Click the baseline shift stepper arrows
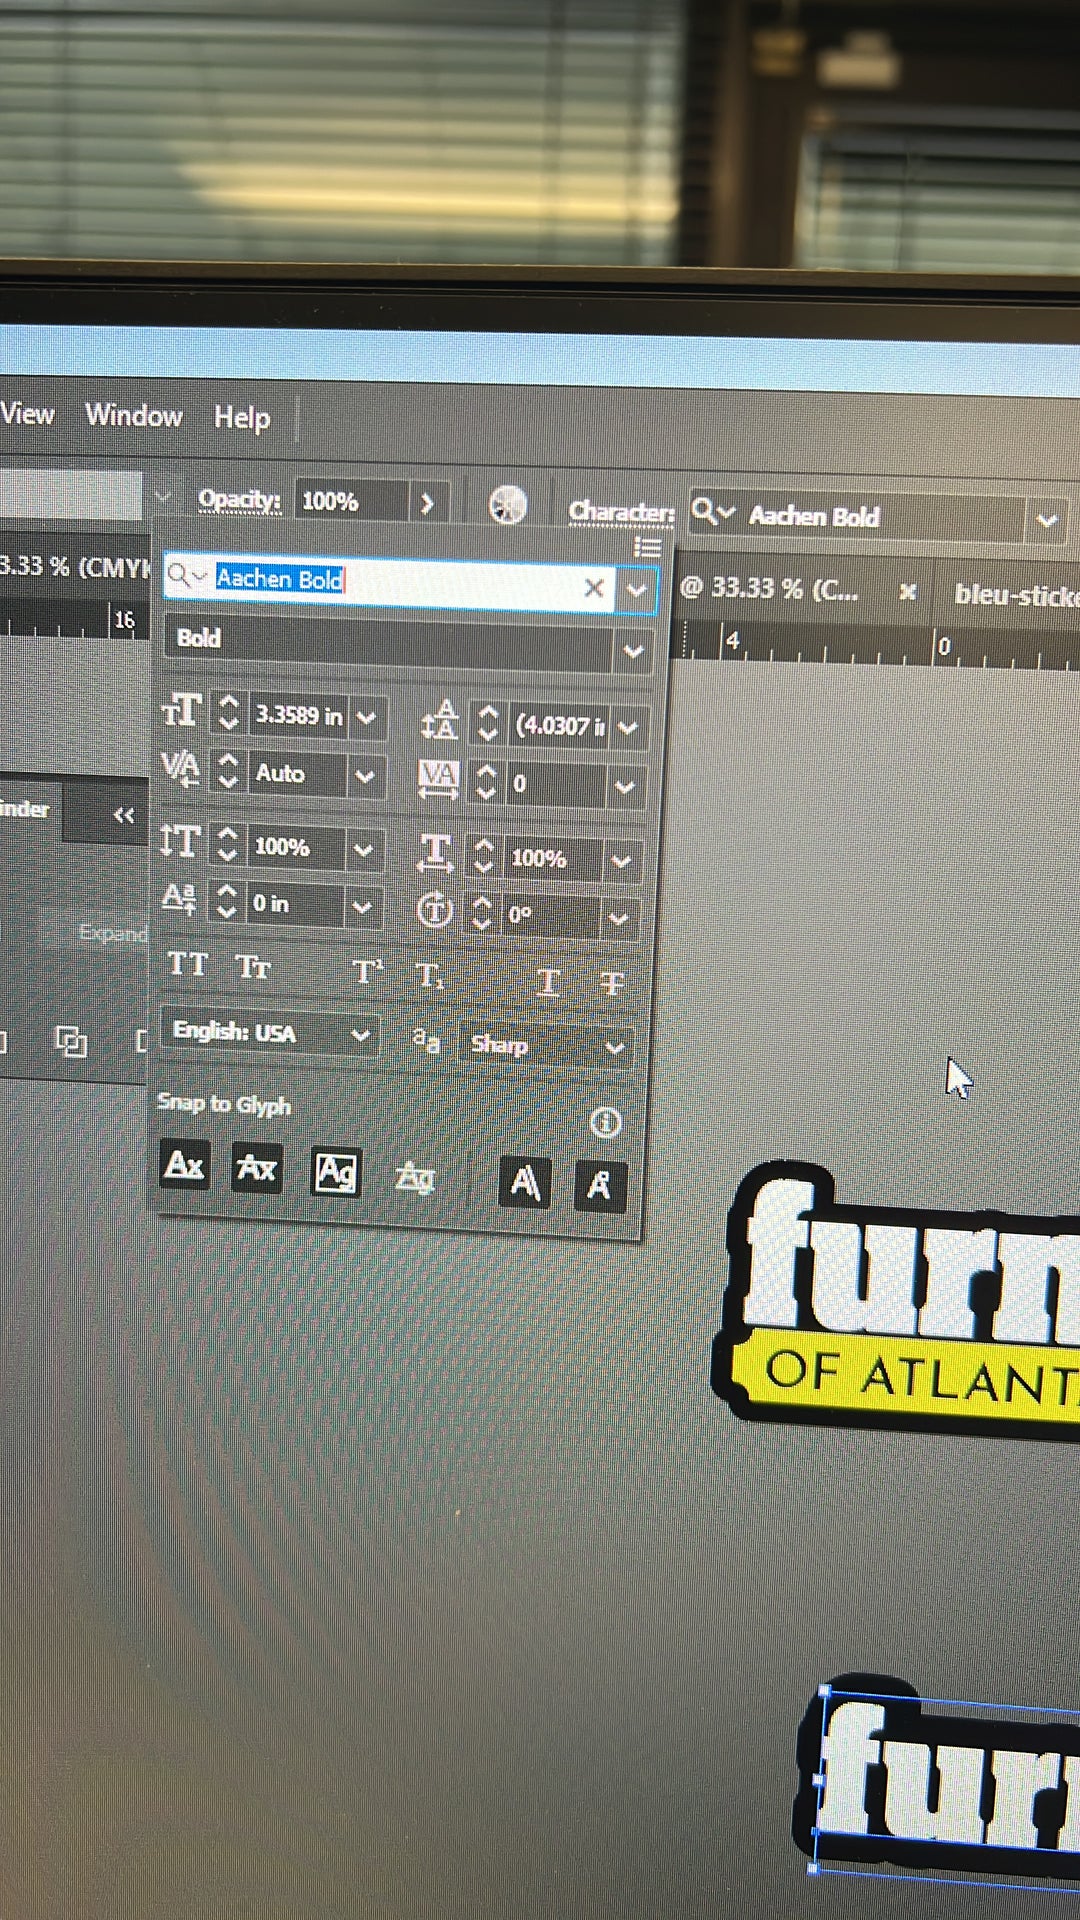 coord(225,901)
